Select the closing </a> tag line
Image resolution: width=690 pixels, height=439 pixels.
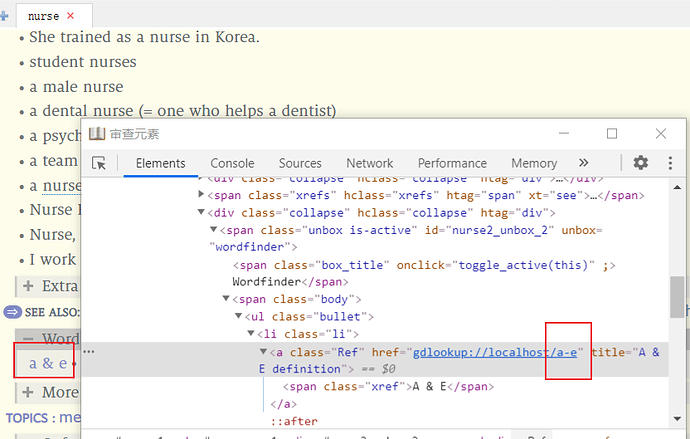(x=283, y=404)
